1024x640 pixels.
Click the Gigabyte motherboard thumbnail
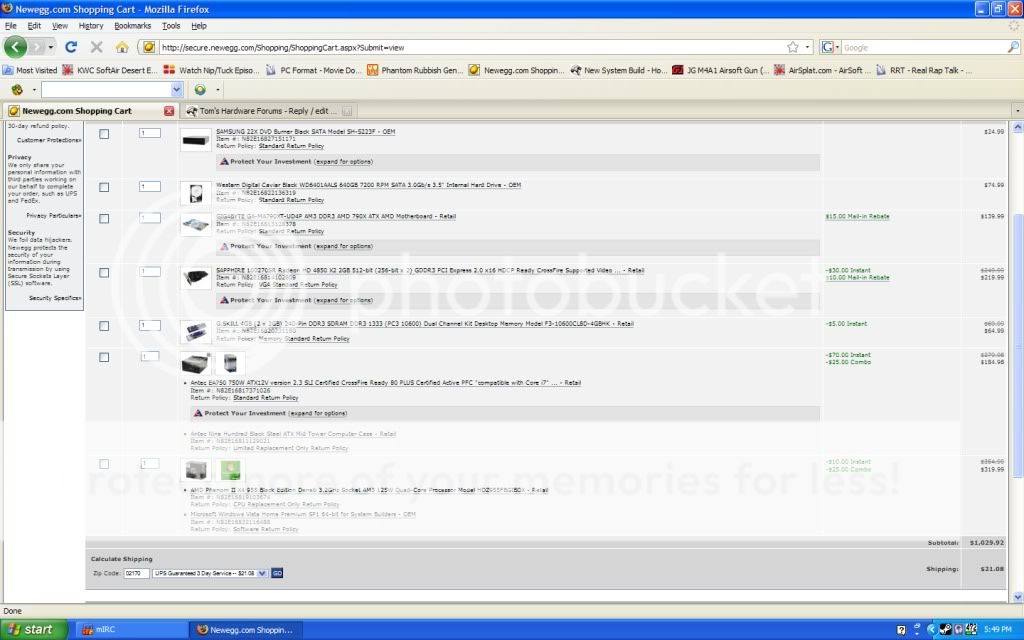(x=195, y=225)
